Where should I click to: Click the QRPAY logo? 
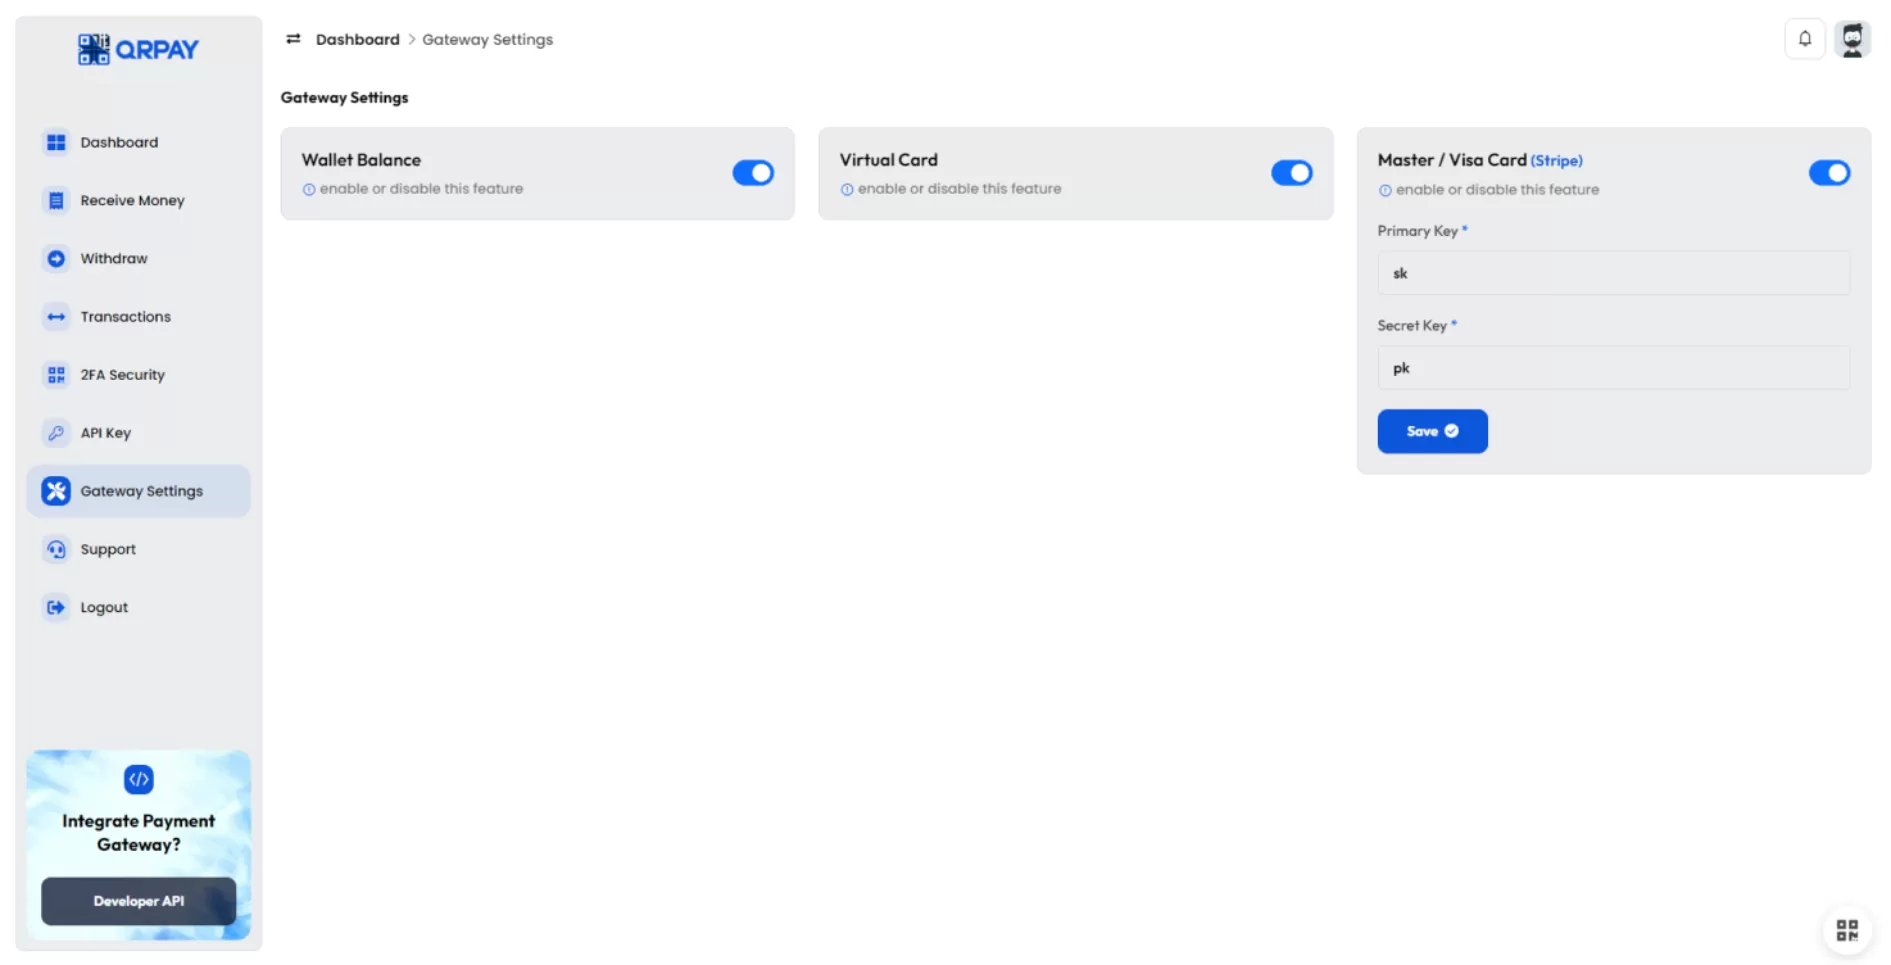138,49
